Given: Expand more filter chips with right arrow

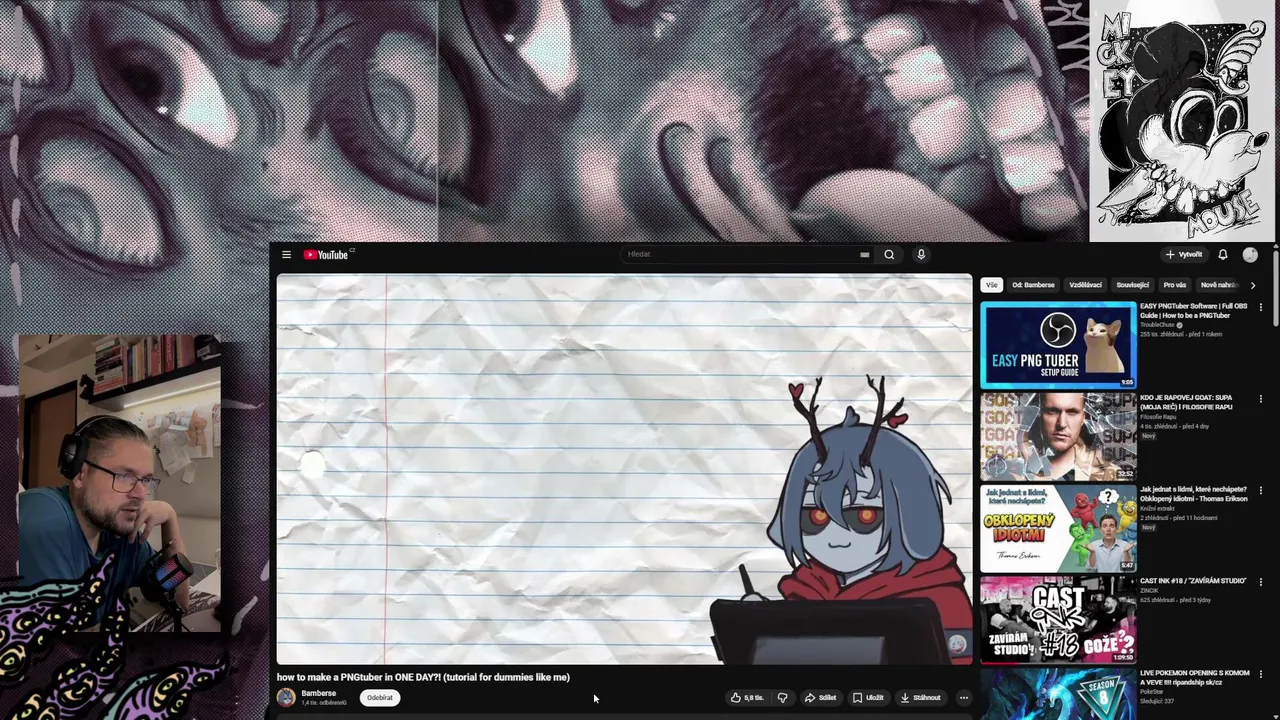Looking at the screenshot, I should coord(1253,285).
